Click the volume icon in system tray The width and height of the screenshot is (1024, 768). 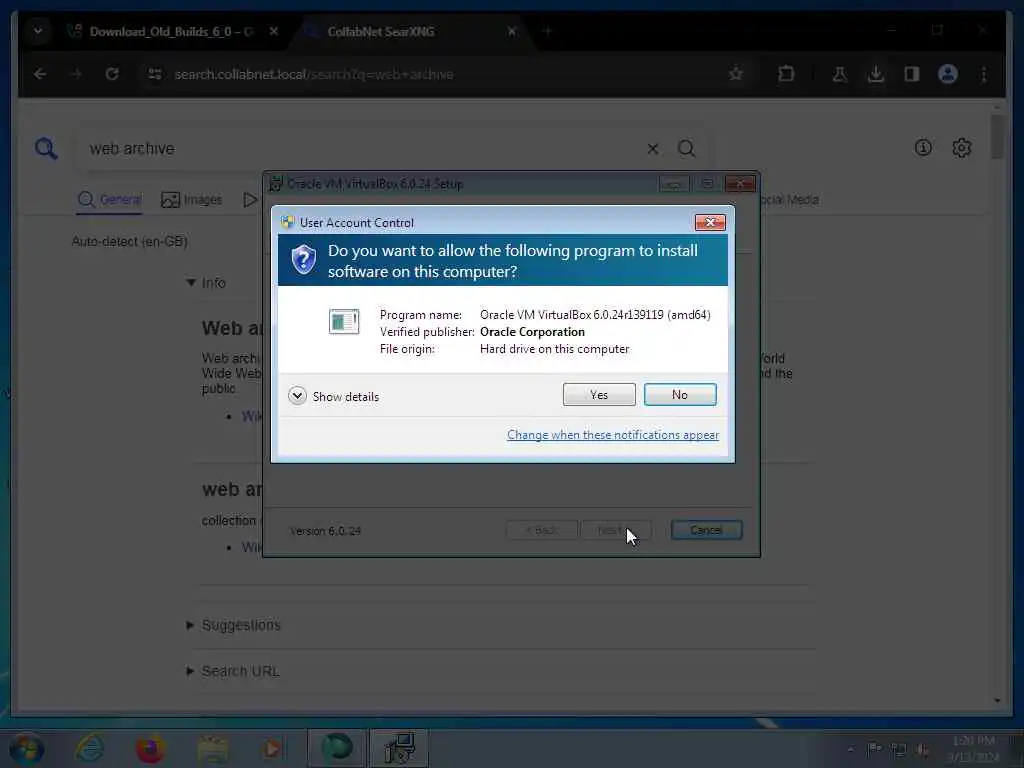click(922, 750)
